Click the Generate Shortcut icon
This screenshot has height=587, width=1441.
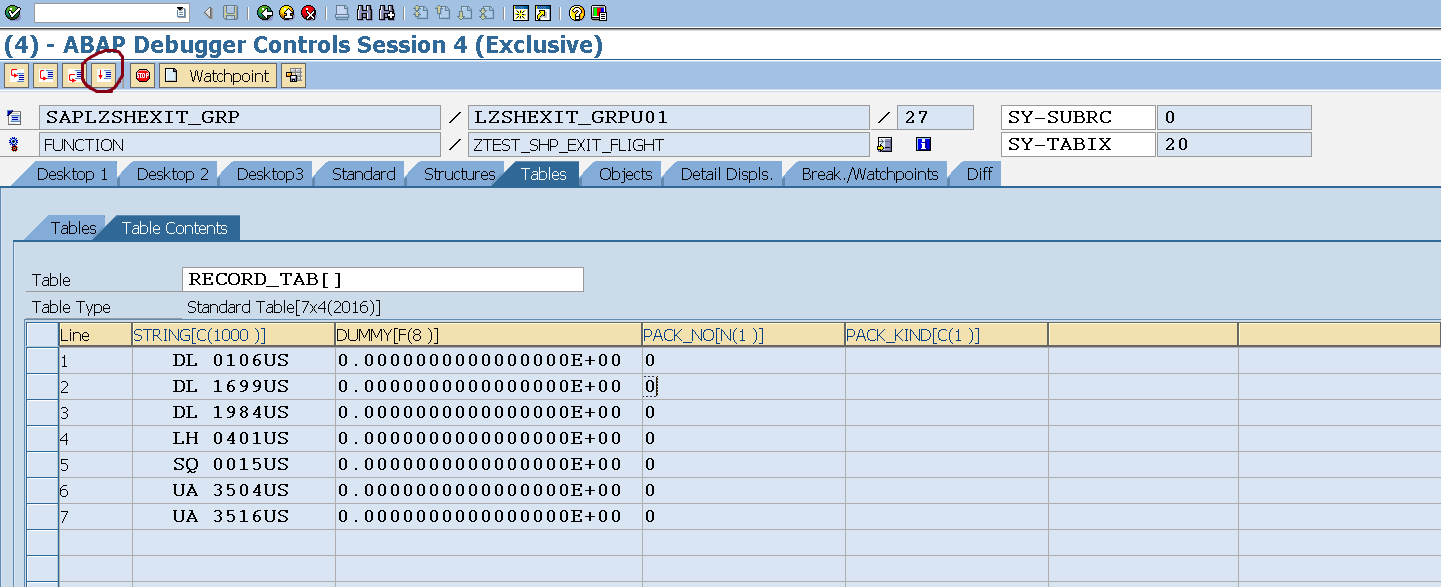pyautogui.click(x=542, y=13)
